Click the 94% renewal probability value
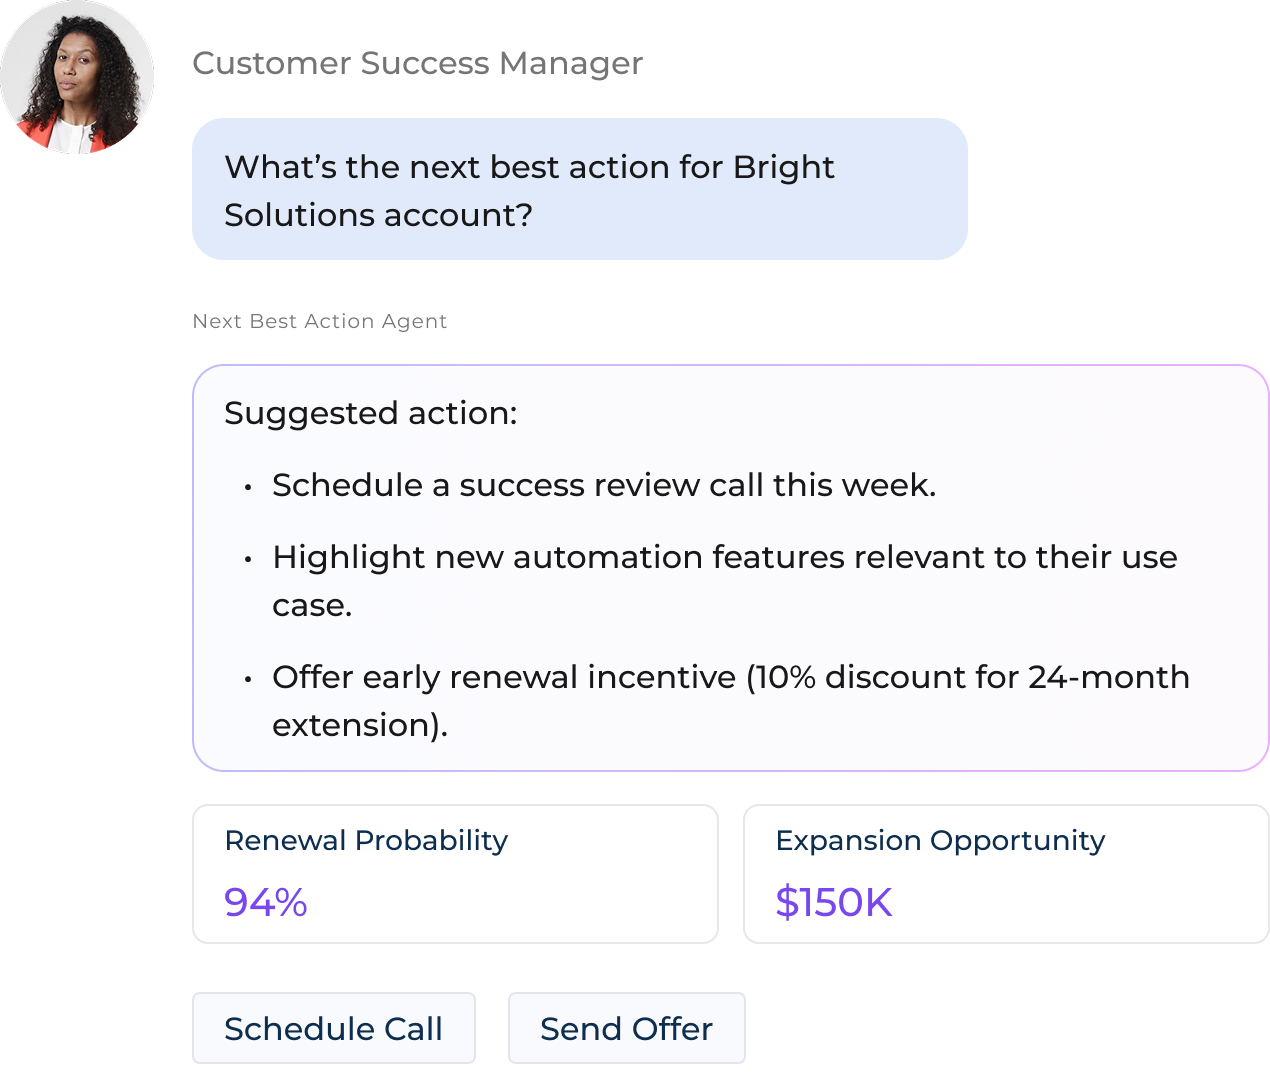Image resolution: width=1270 pixels, height=1080 pixels. [x=265, y=903]
